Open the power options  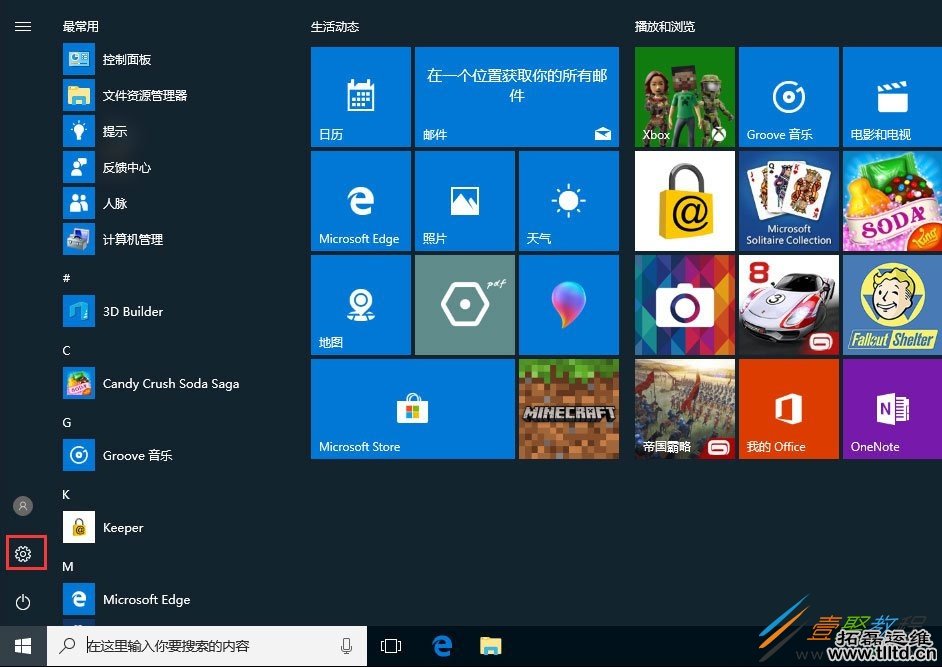click(x=23, y=602)
